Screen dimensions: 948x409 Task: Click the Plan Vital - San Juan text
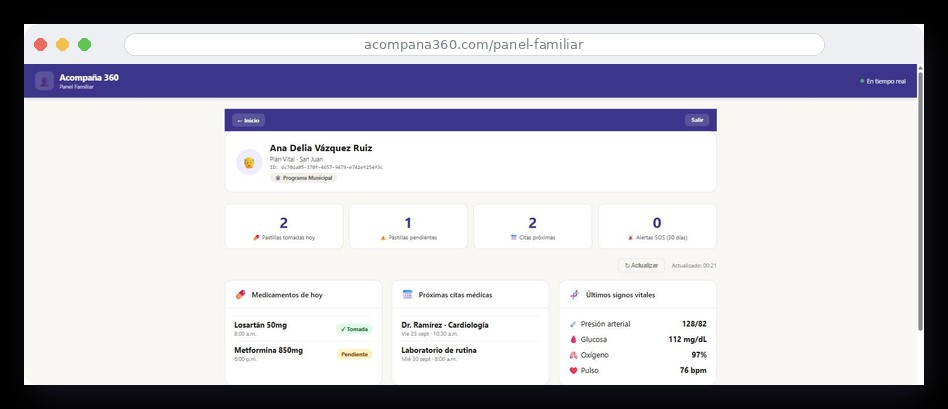pyautogui.click(x=296, y=159)
